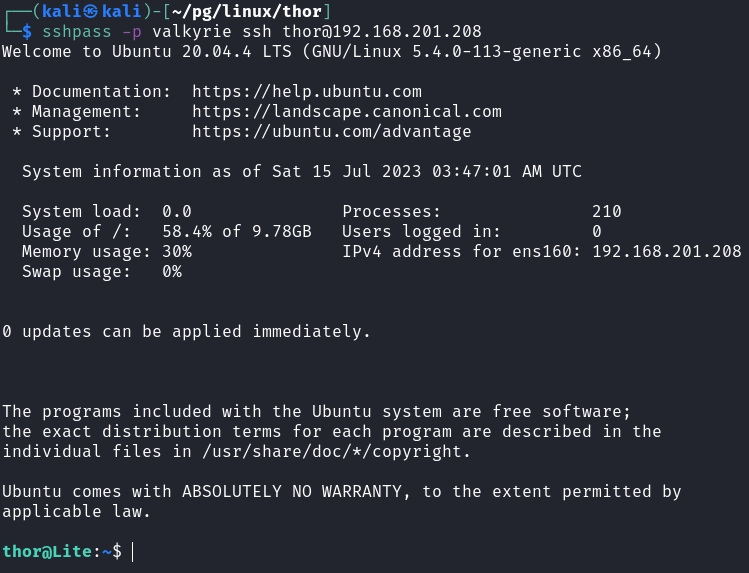Click the ubuntu.com/advantage support URL
Image resolution: width=749 pixels, height=573 pixels.
pos(332,132)
